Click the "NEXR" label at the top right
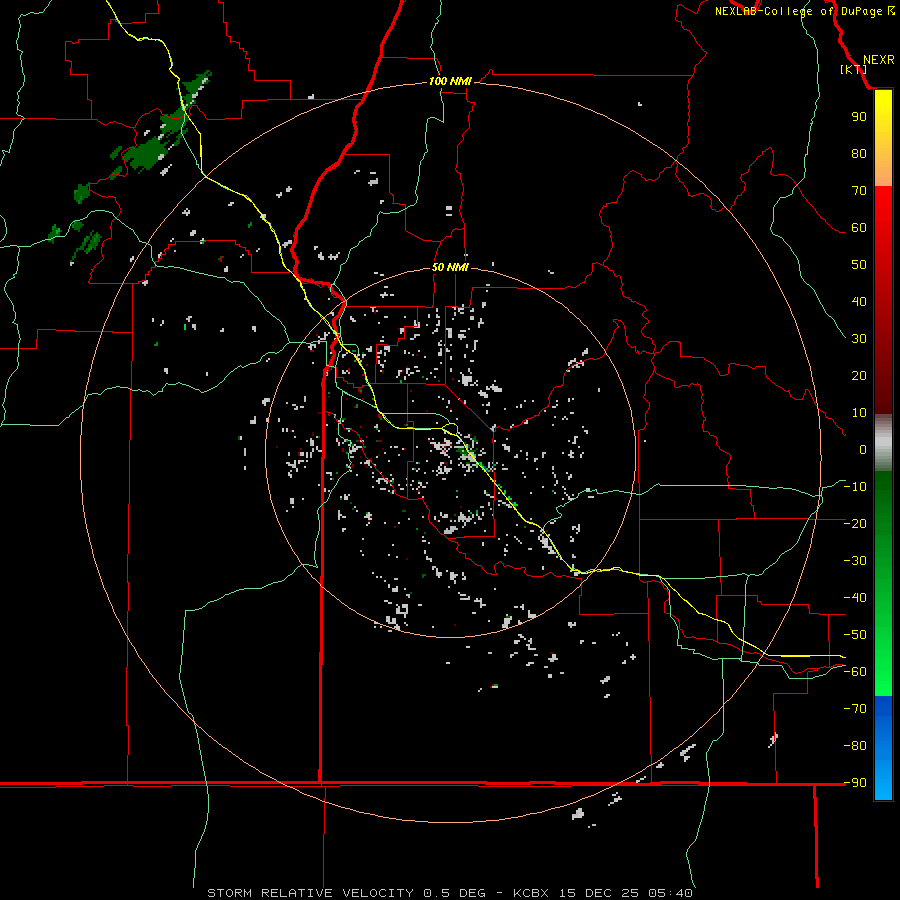Viewport: 900px width, 900px height. [878, 60]
